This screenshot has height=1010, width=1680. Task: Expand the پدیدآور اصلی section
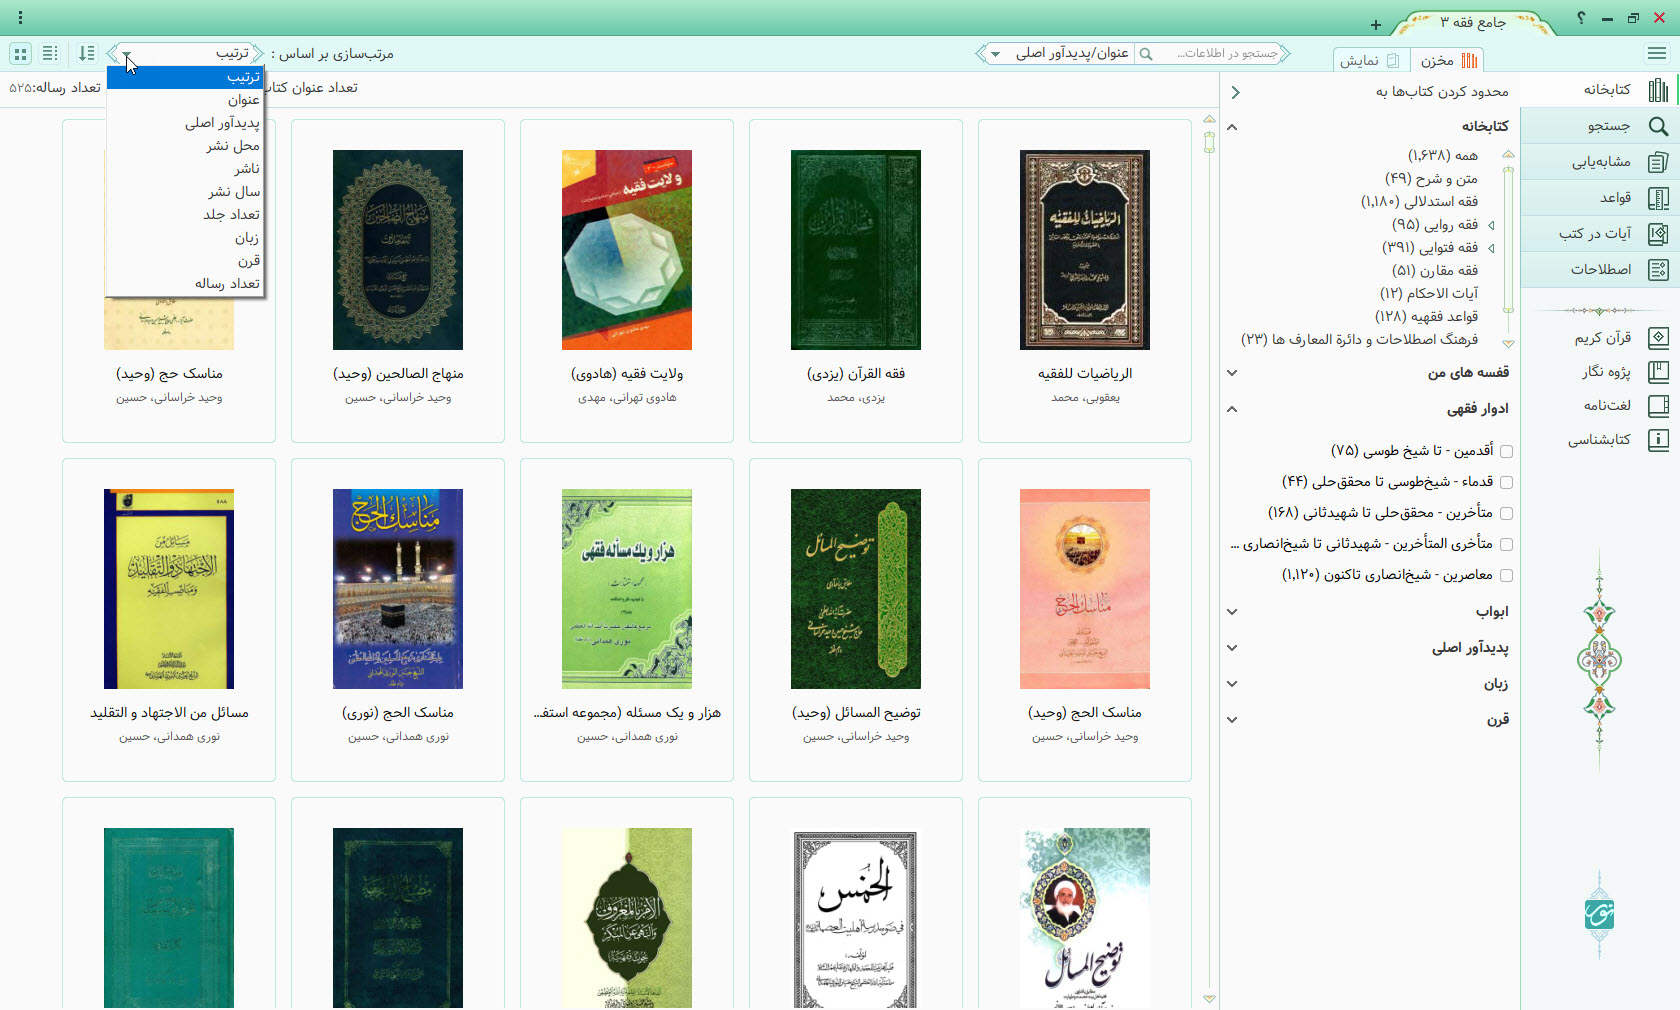(1232, 648)
